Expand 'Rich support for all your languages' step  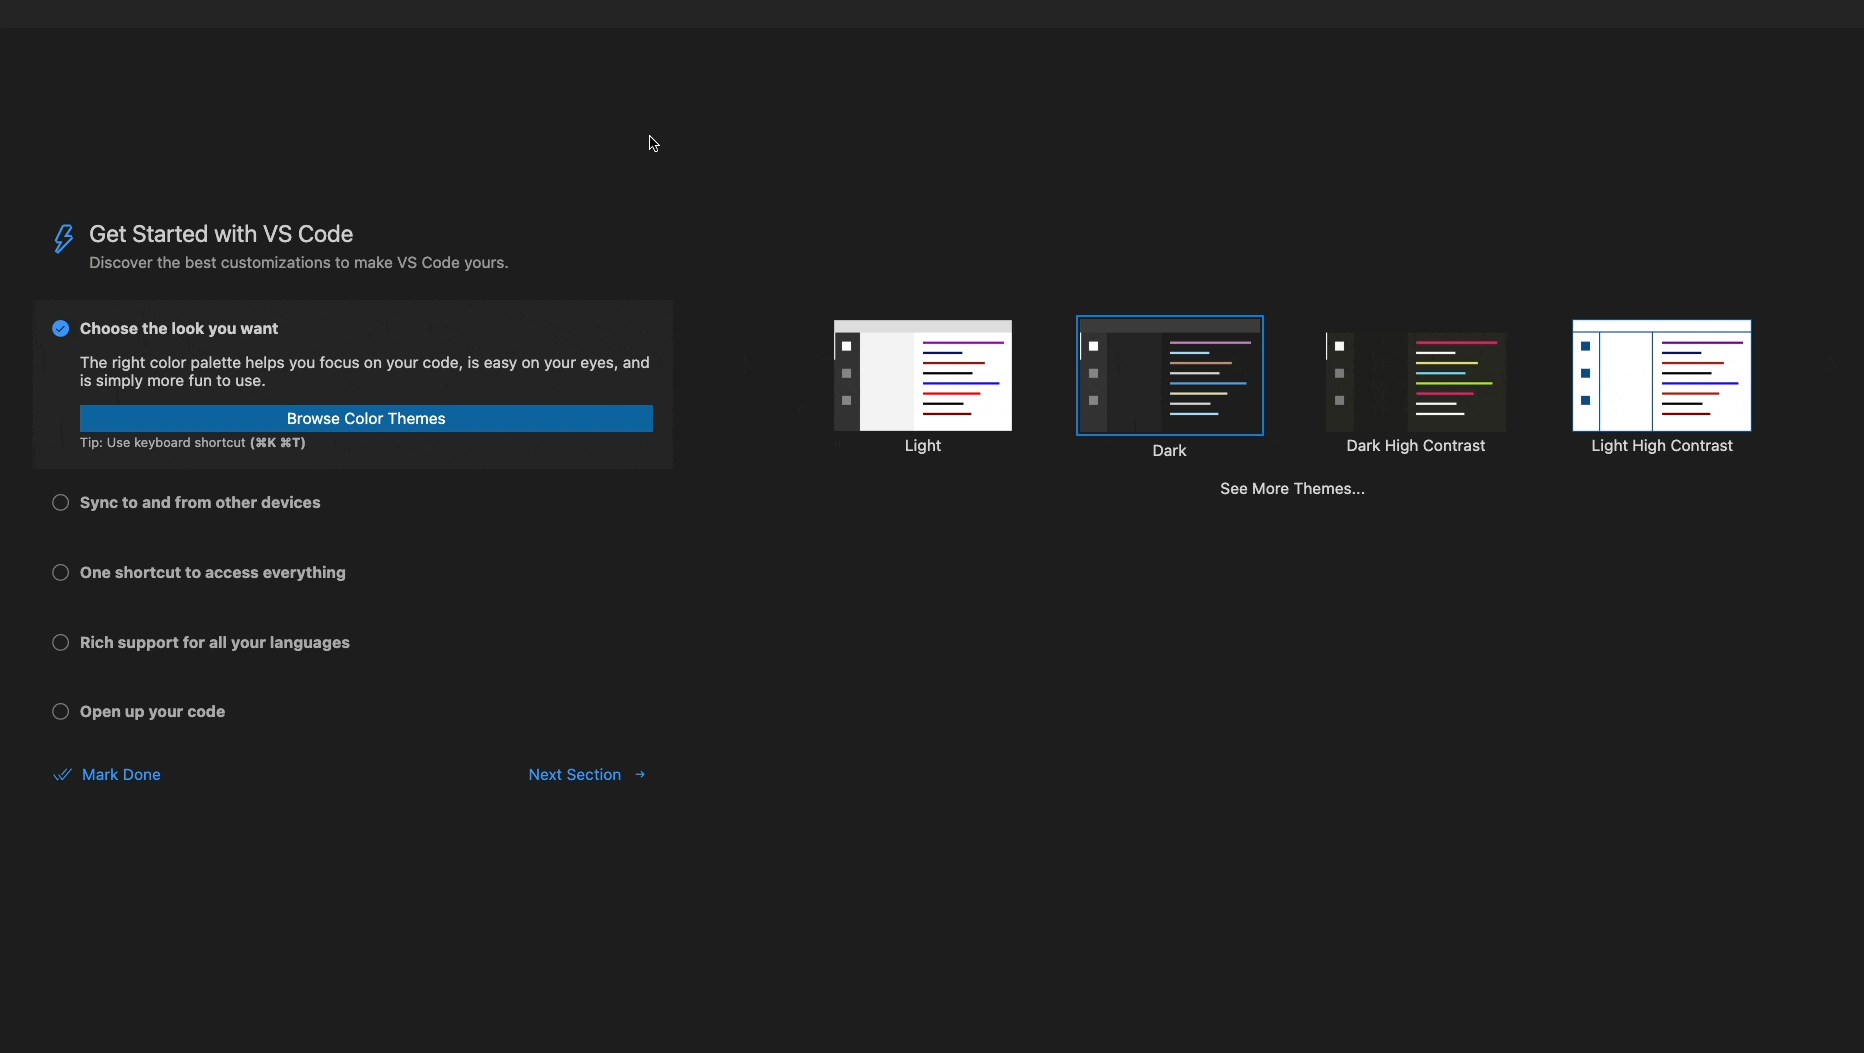[x=215, y=643]
